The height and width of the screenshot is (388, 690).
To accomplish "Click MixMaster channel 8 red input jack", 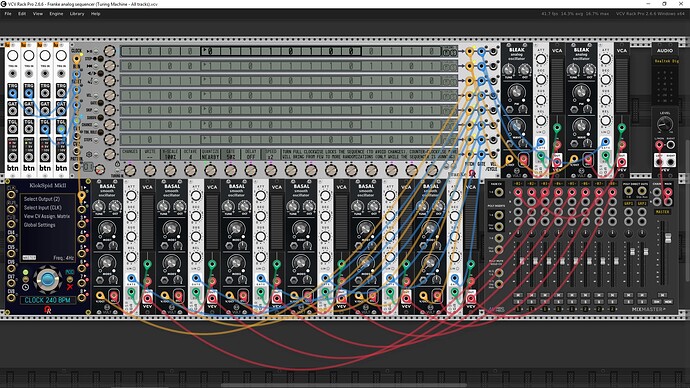I will [612, 192].
